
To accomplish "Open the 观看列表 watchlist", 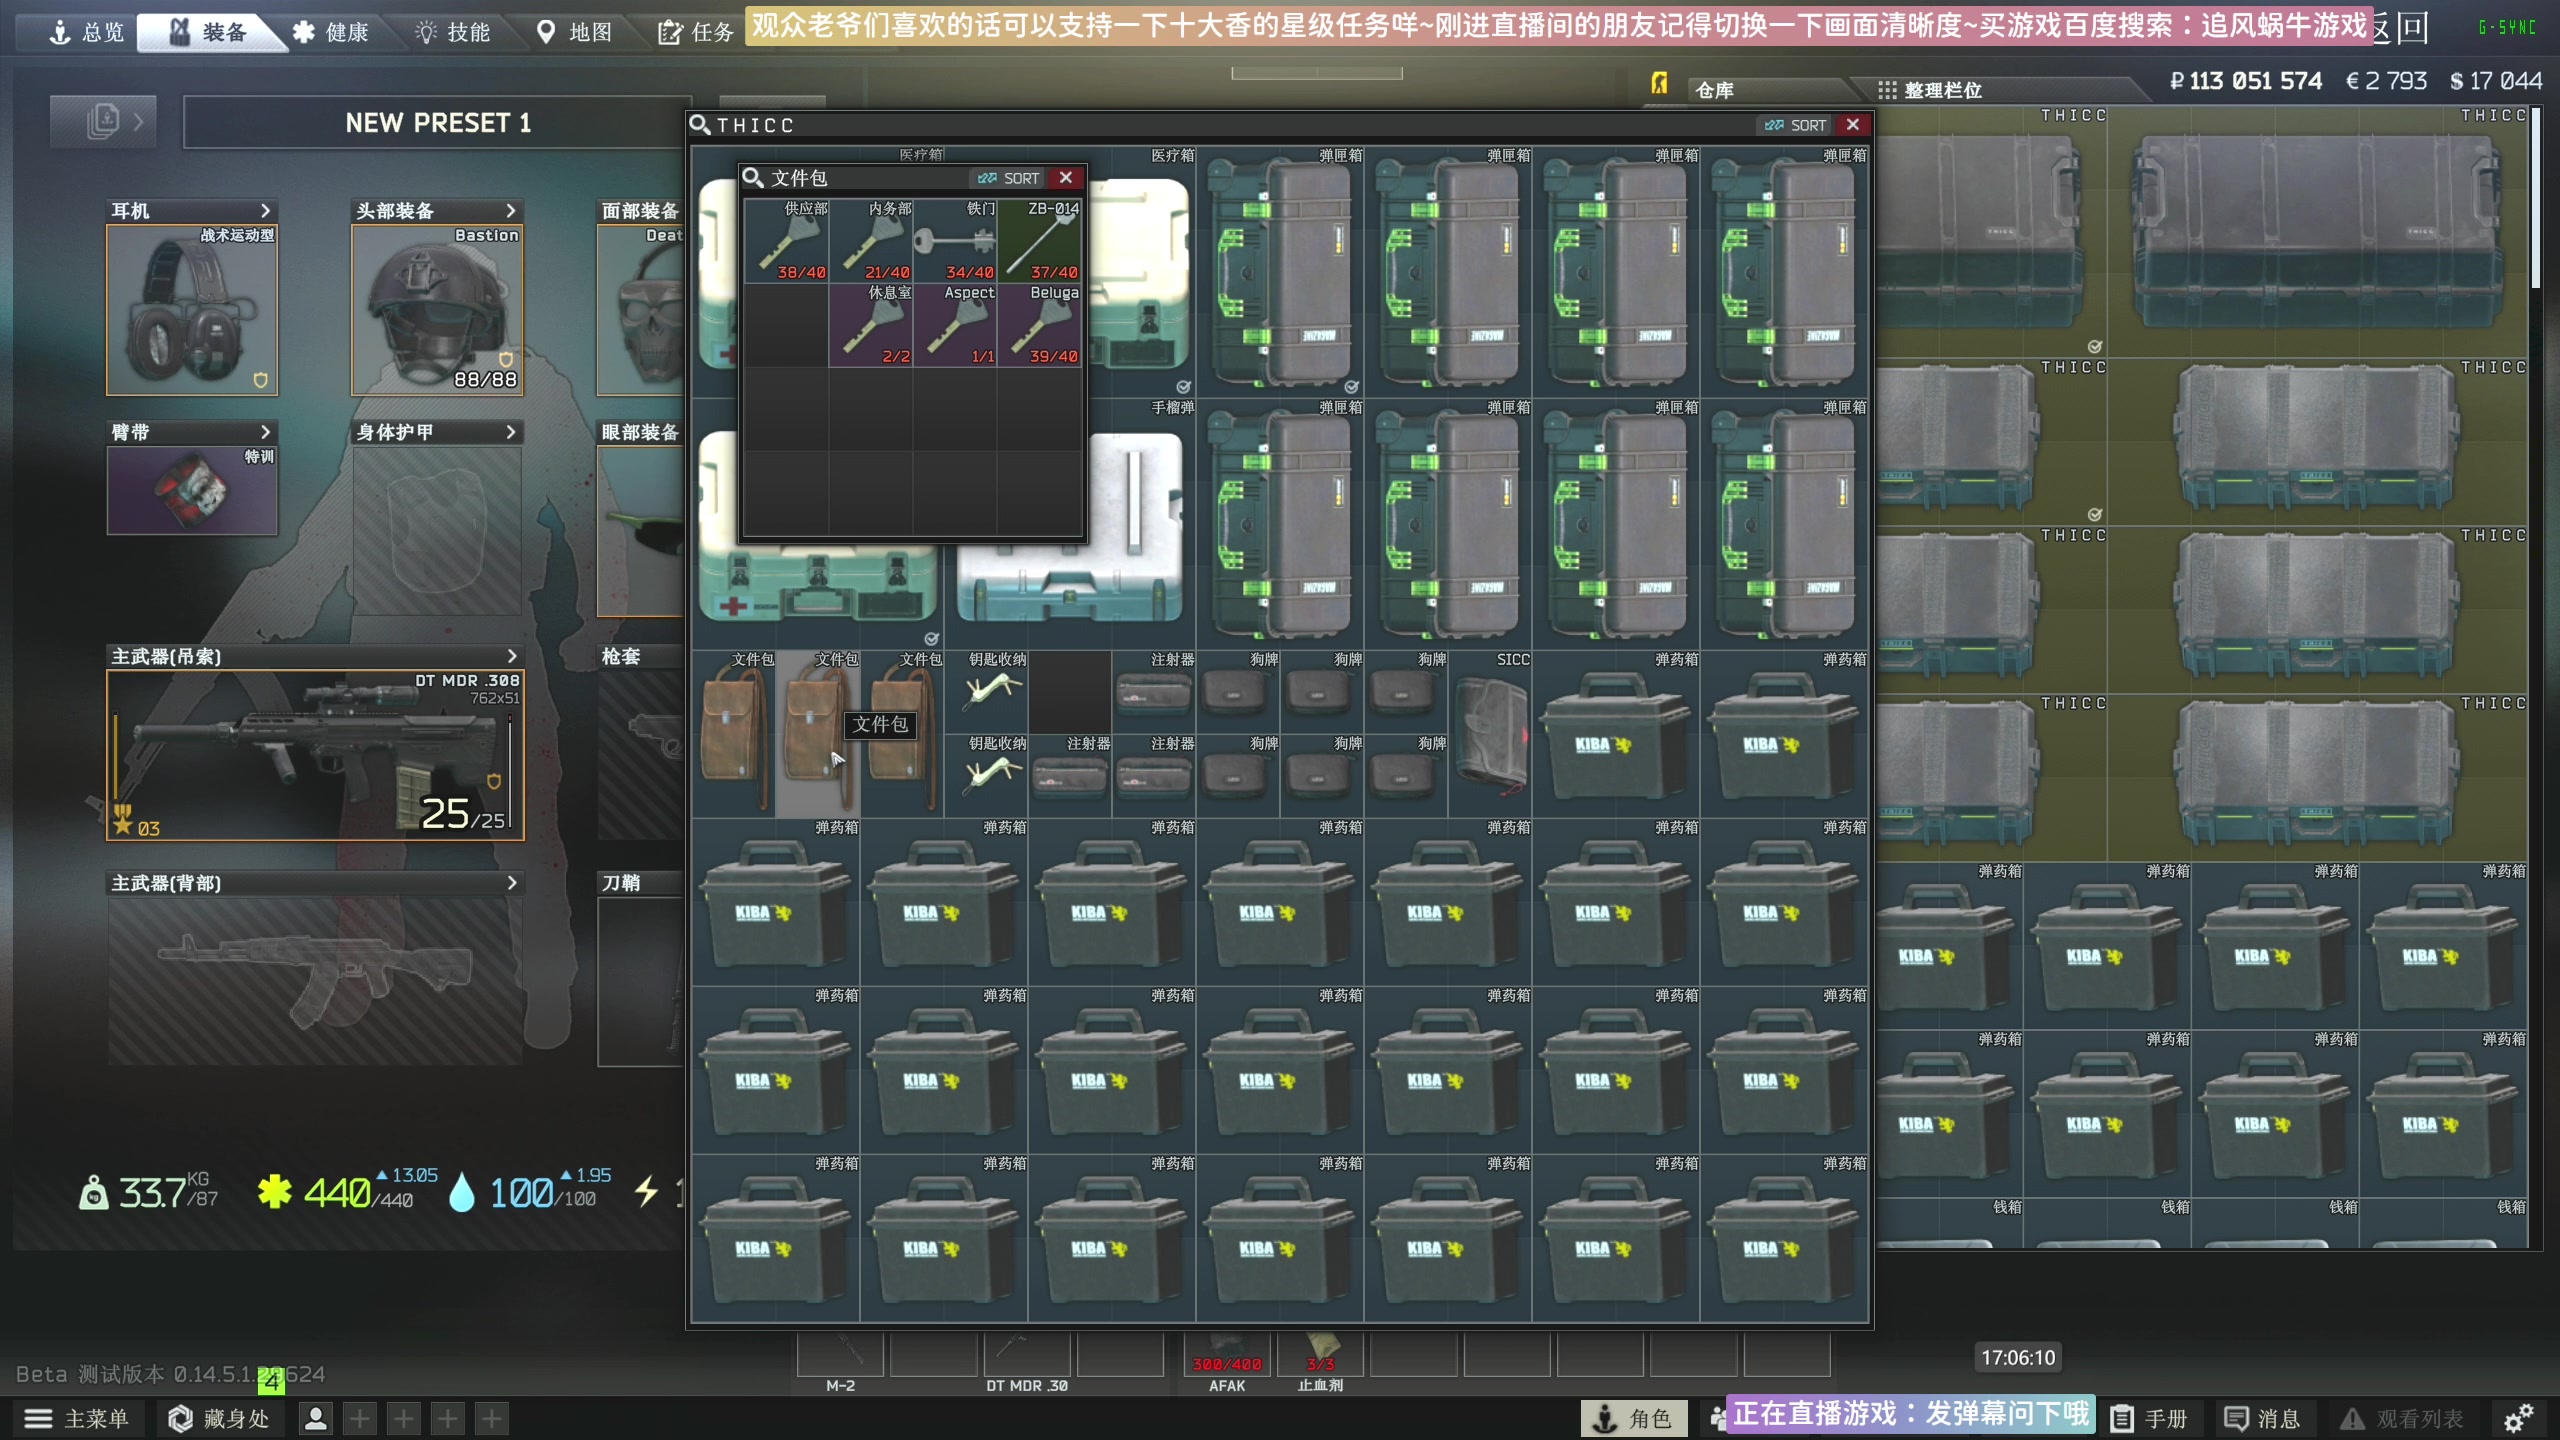I will click(2402, 1418).
